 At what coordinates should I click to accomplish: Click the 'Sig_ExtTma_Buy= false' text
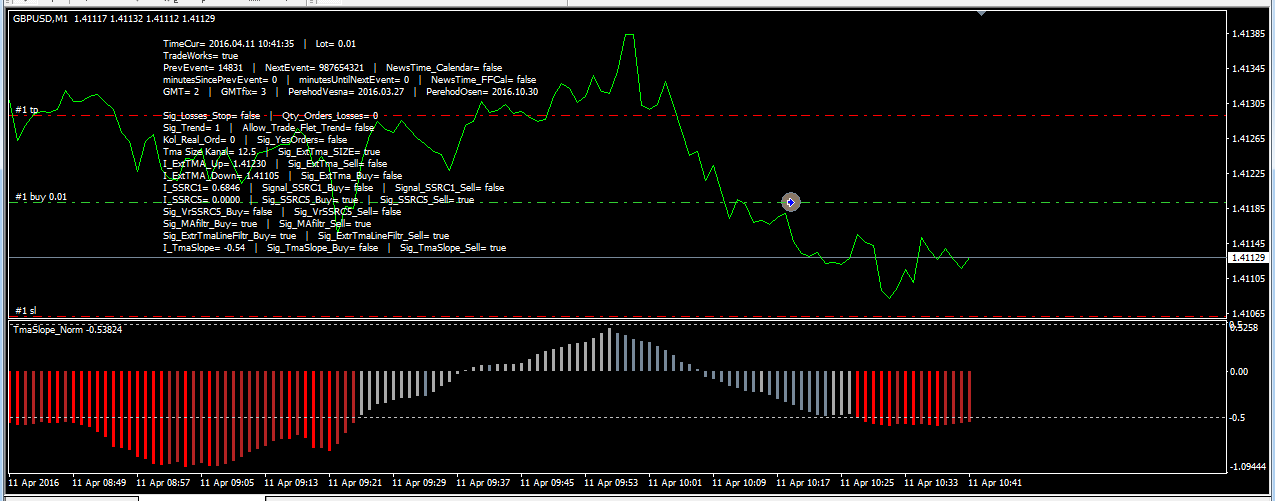tap(351, 174)
